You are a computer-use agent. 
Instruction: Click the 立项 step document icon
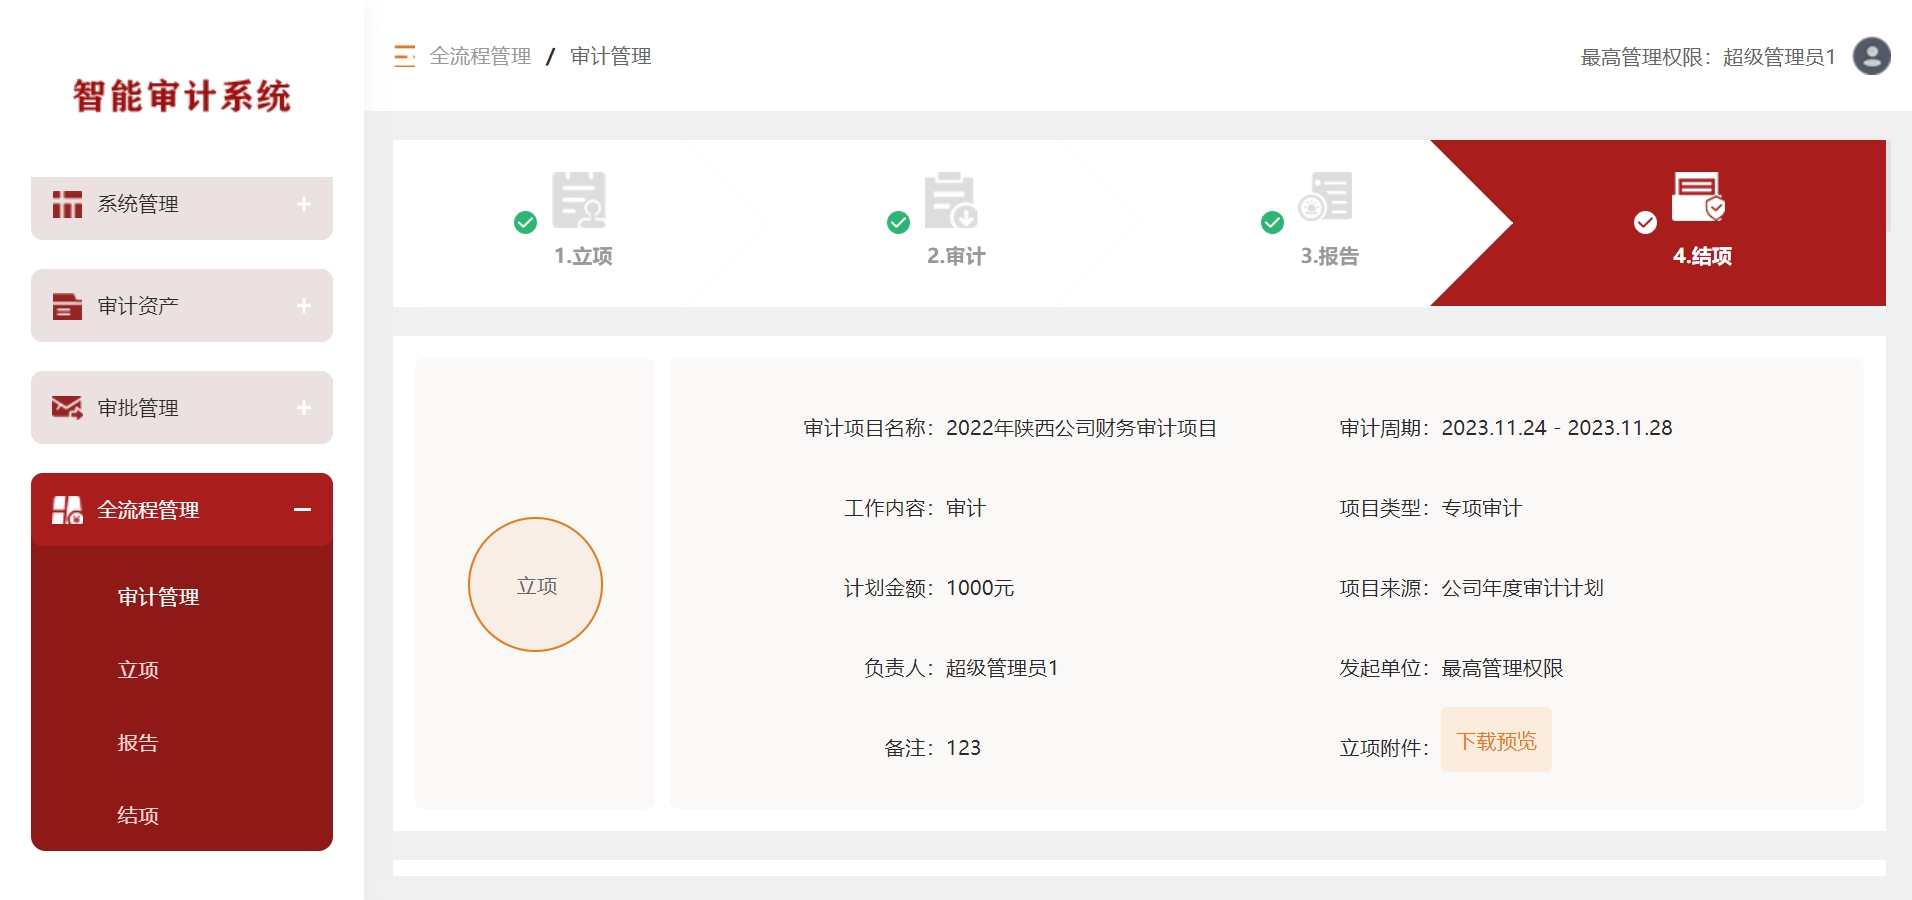click(579, 200)
